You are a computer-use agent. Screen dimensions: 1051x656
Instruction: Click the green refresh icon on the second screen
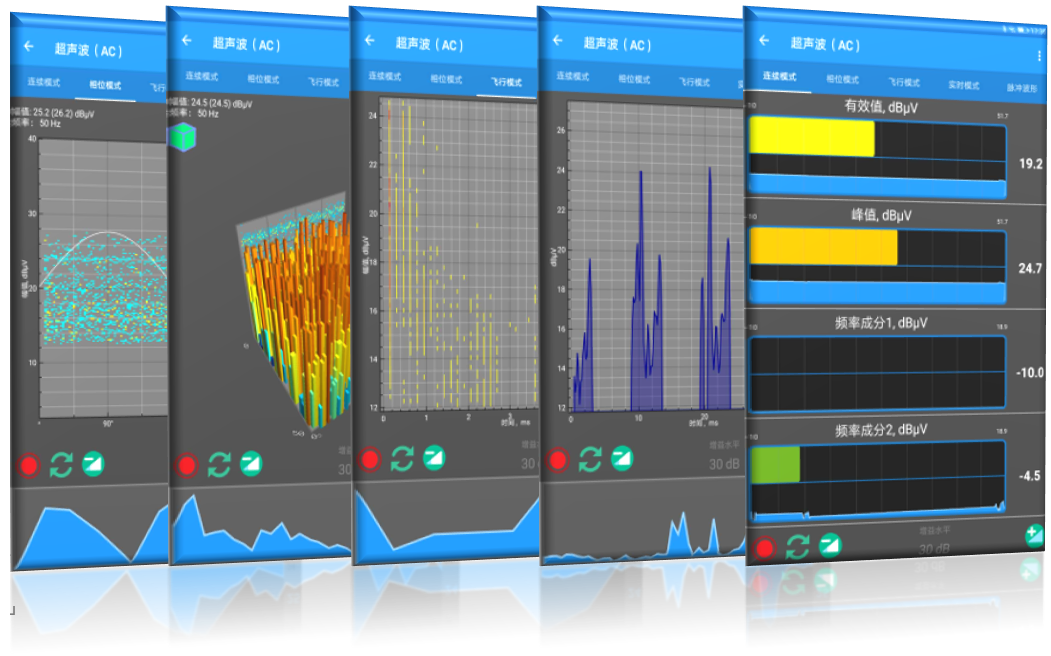219,465
